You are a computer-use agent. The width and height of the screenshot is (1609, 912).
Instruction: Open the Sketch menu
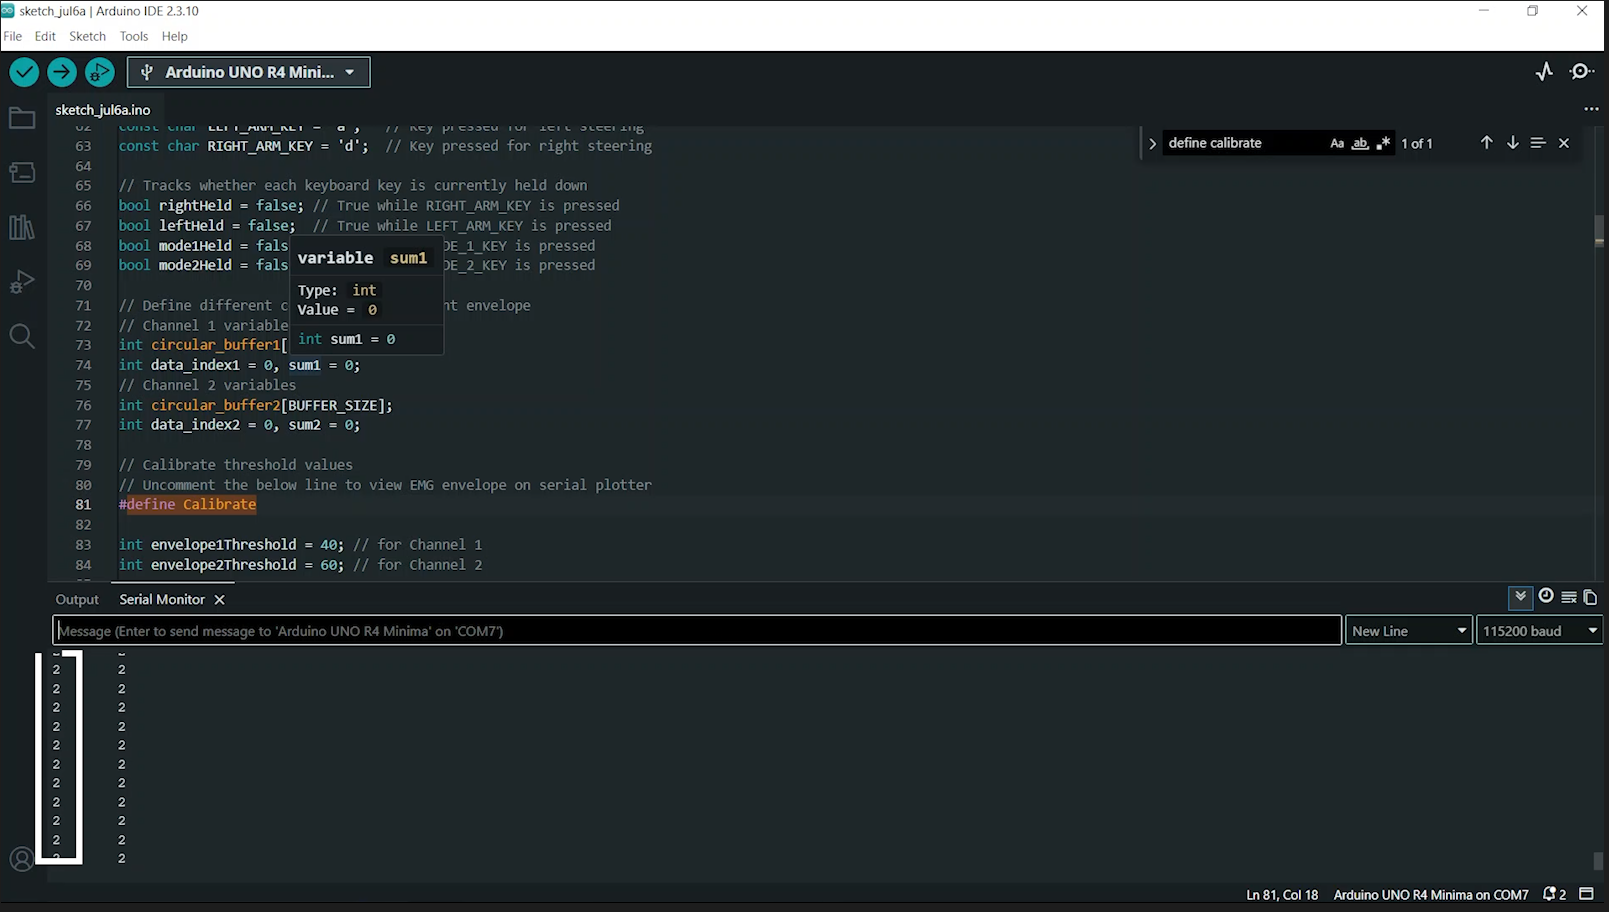pos(87,36)
